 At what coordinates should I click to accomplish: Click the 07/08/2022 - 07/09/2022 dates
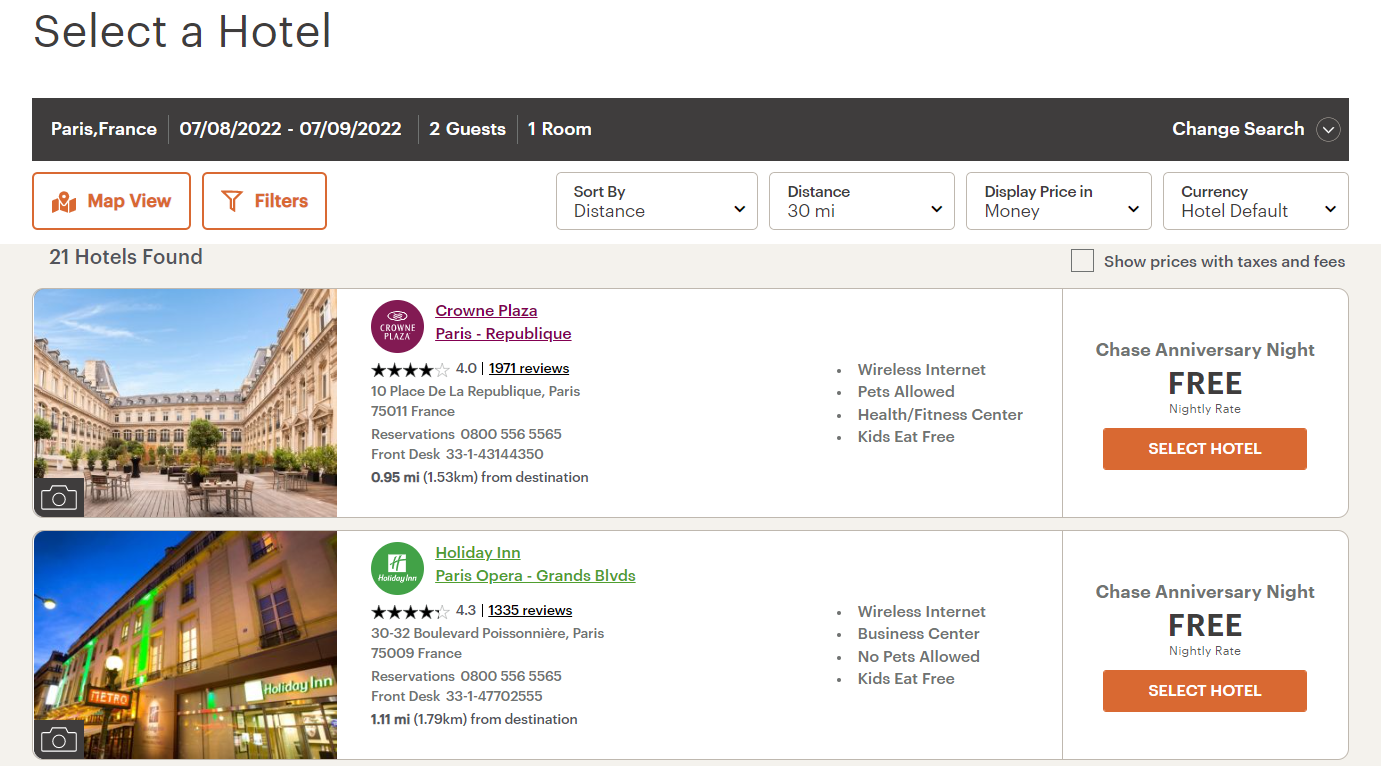291,129
